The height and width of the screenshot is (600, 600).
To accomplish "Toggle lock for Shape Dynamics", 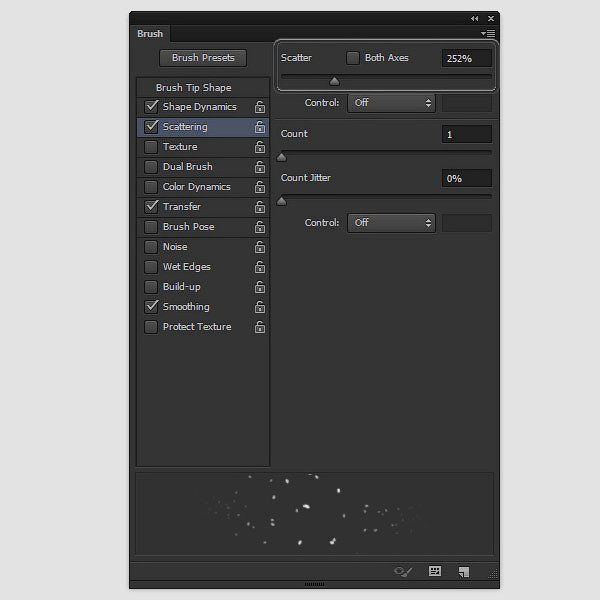I will pos(260,107).
